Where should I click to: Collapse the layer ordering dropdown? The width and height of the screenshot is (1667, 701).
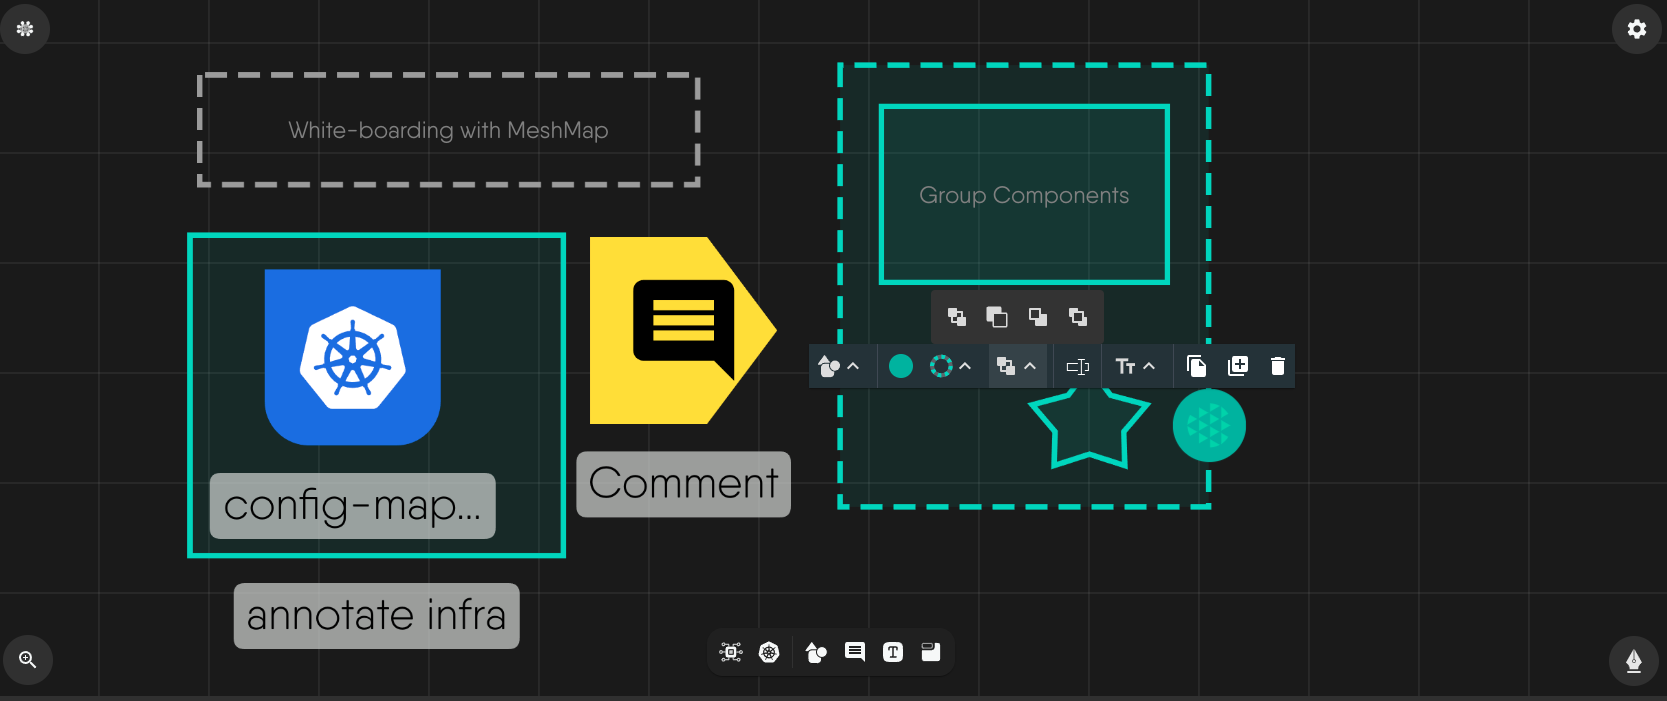tap(1030, 366)
